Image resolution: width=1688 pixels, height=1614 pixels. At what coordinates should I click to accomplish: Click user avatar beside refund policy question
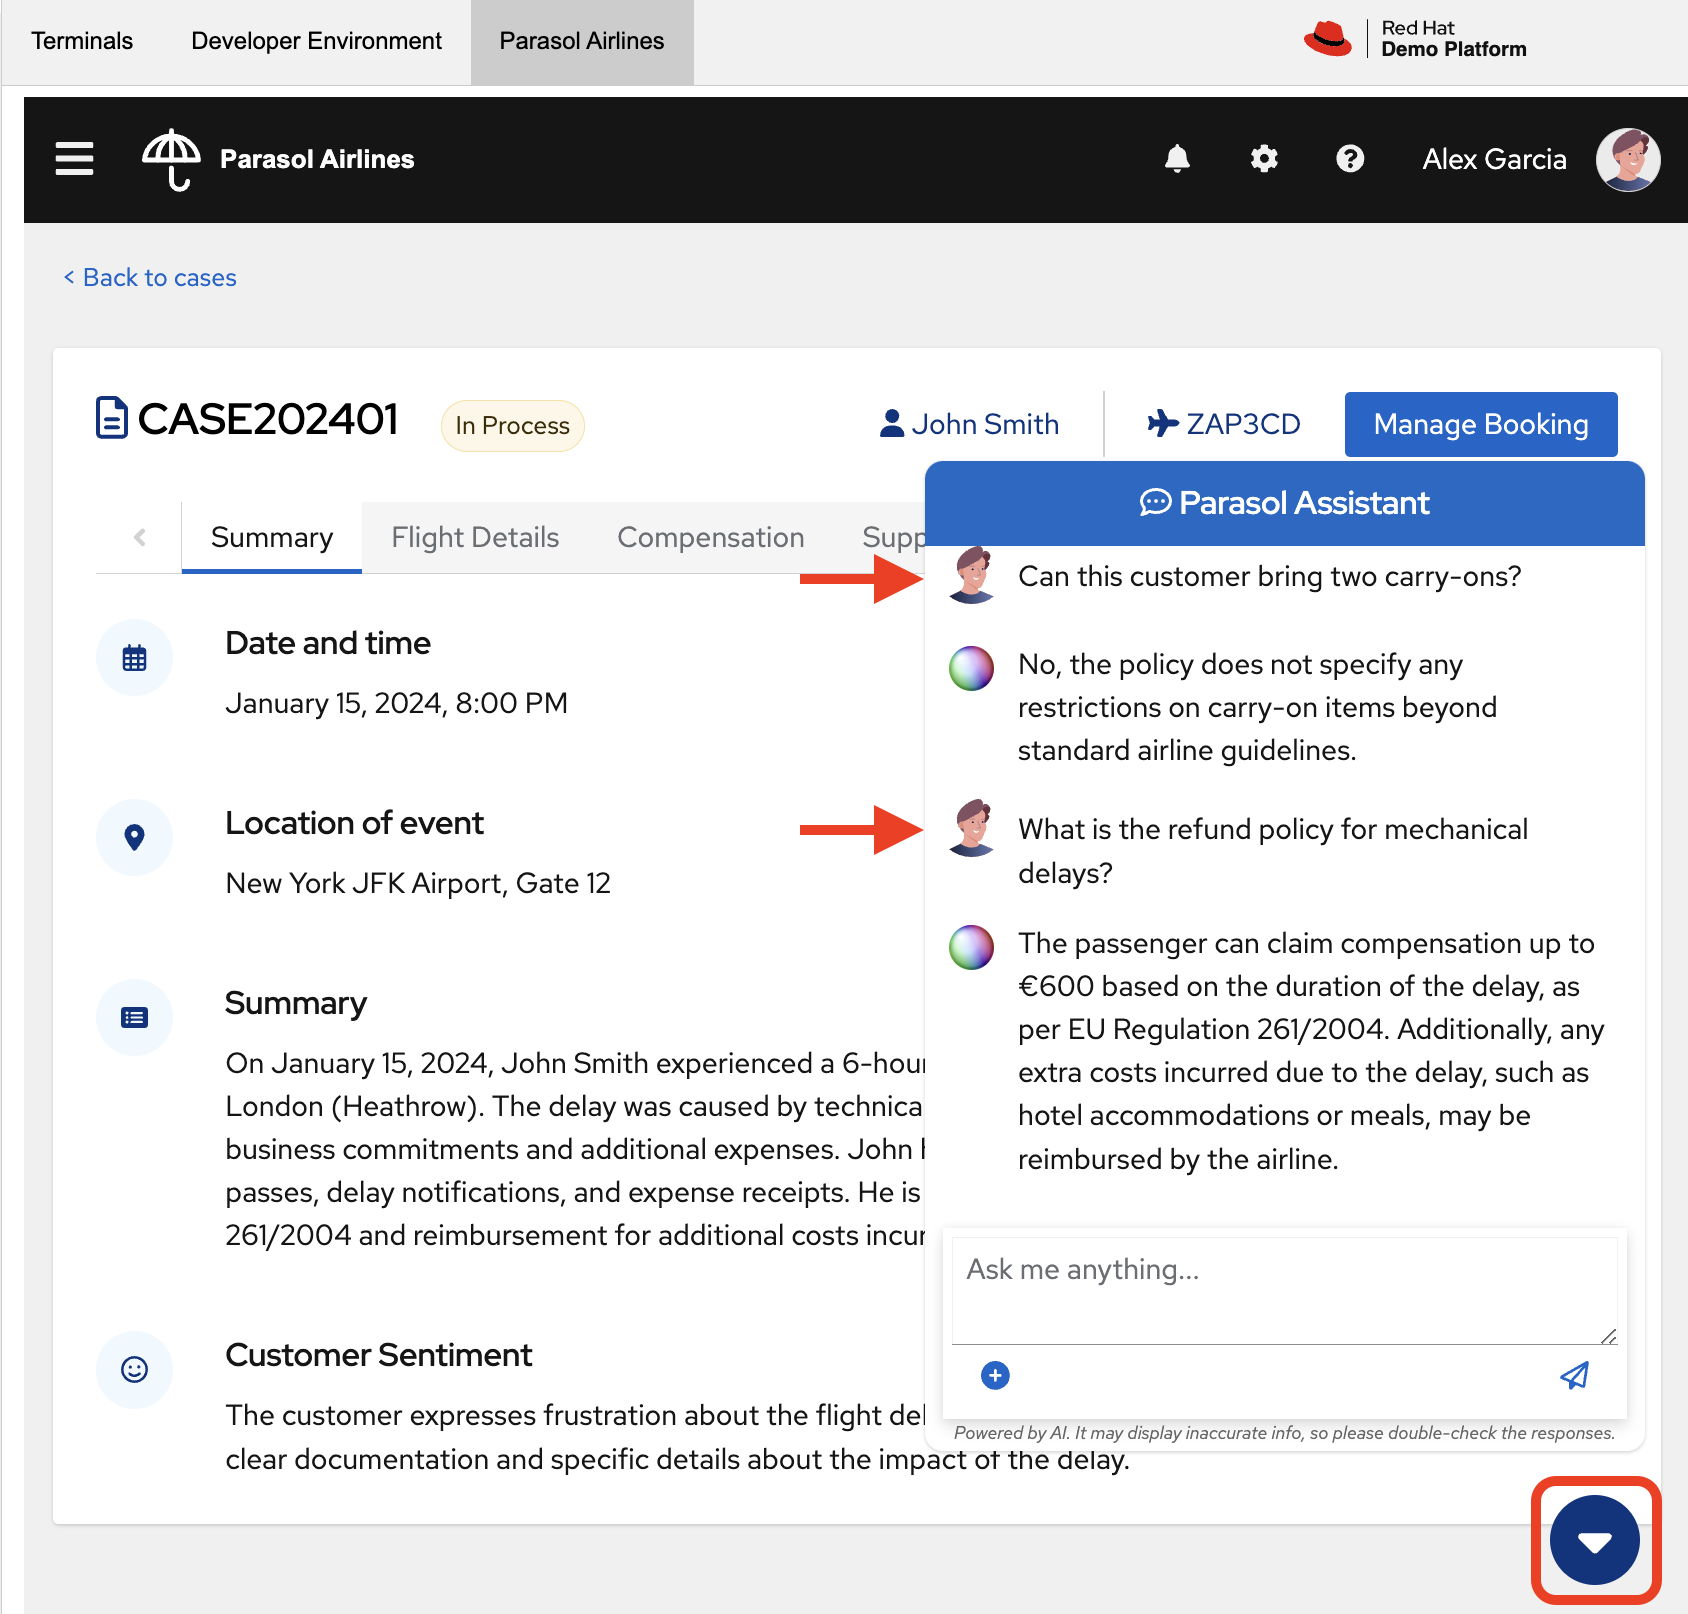pyautogui.click(x=971, y=829)
